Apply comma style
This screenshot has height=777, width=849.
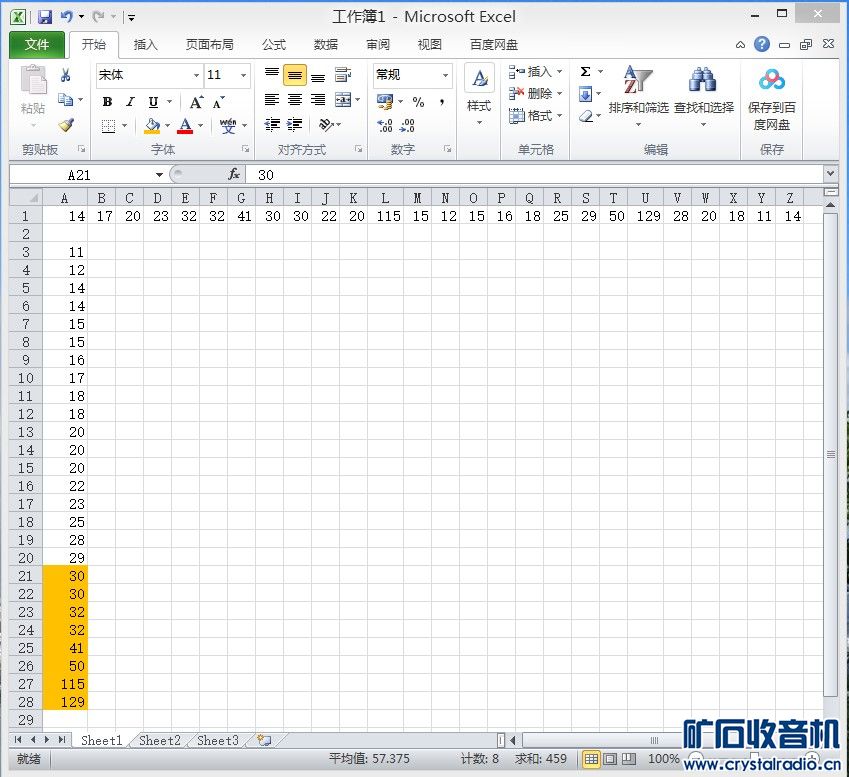(x=442, y=101)
